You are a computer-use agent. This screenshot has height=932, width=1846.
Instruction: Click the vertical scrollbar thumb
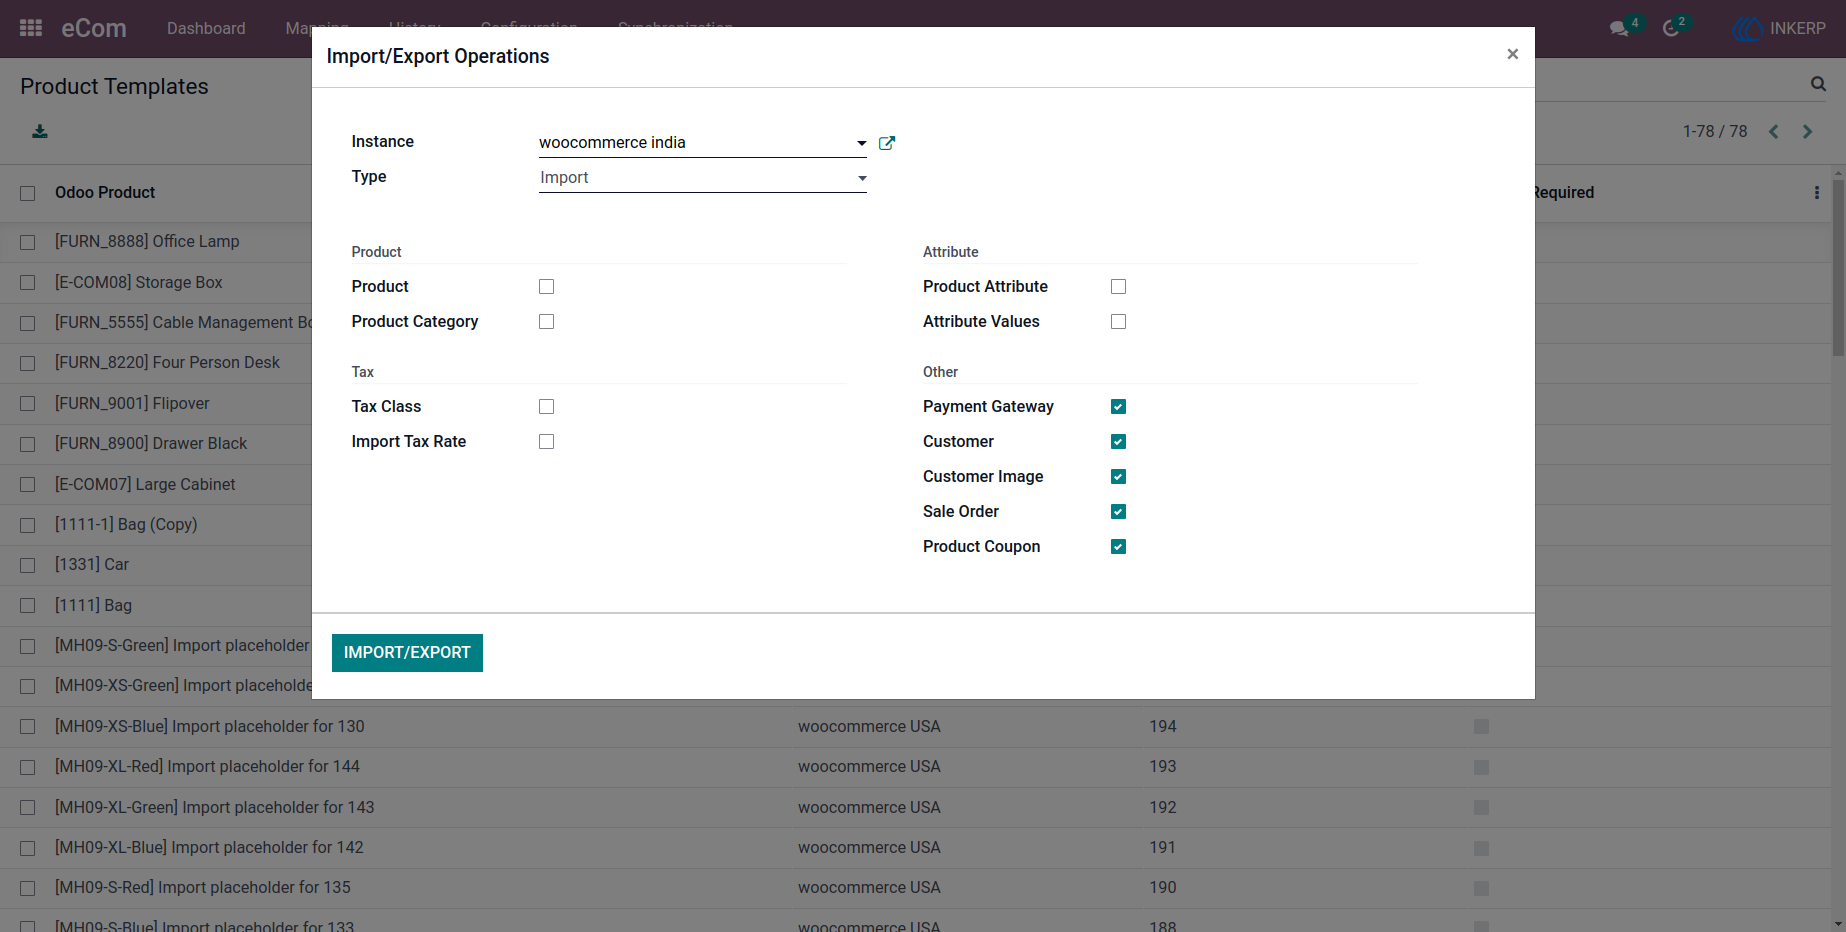[1838, 268]
